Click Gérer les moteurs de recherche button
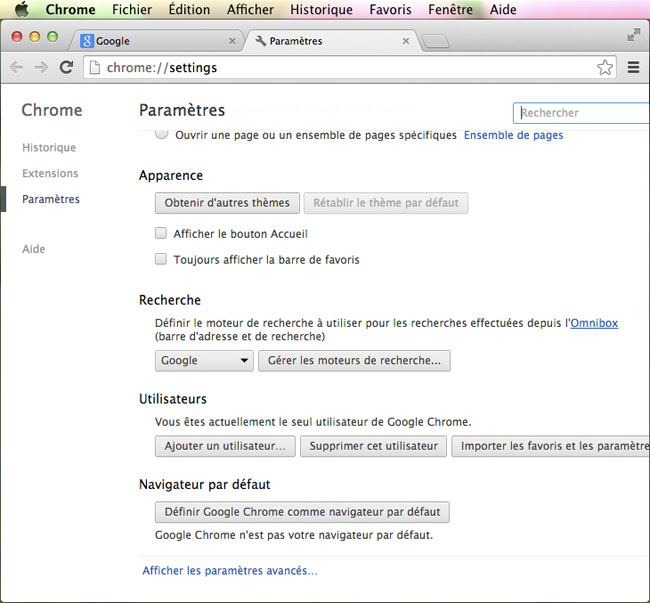The height and width of the screenshot is (603, 650). coord(354,361)
